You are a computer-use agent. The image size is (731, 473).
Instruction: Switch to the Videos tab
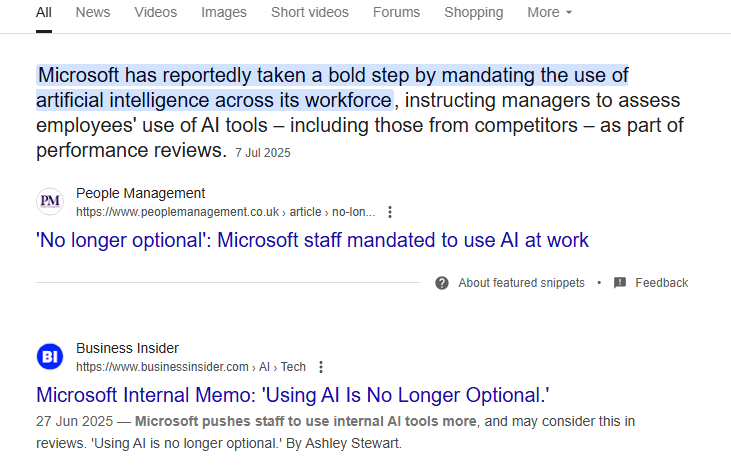pos(156,12)
